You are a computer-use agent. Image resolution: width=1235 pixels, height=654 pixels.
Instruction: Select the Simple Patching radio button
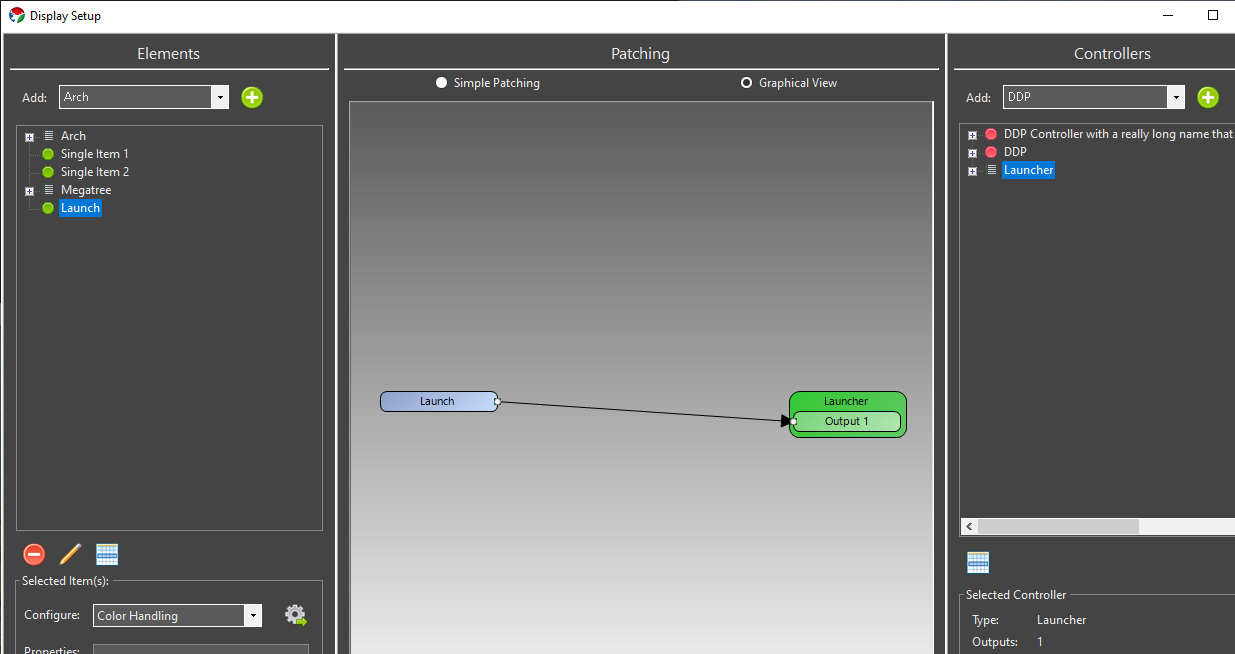(441, 83)
